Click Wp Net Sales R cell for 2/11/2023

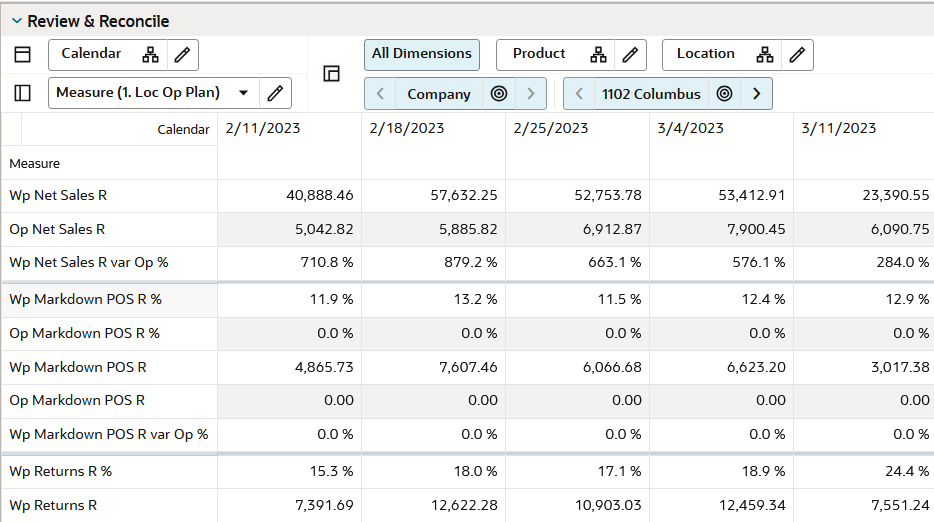(289, 195)
